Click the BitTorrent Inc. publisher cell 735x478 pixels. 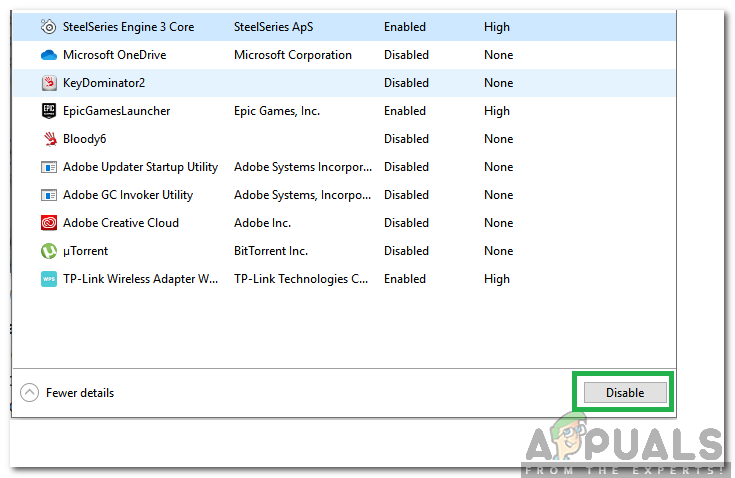(x=271, y=251)
